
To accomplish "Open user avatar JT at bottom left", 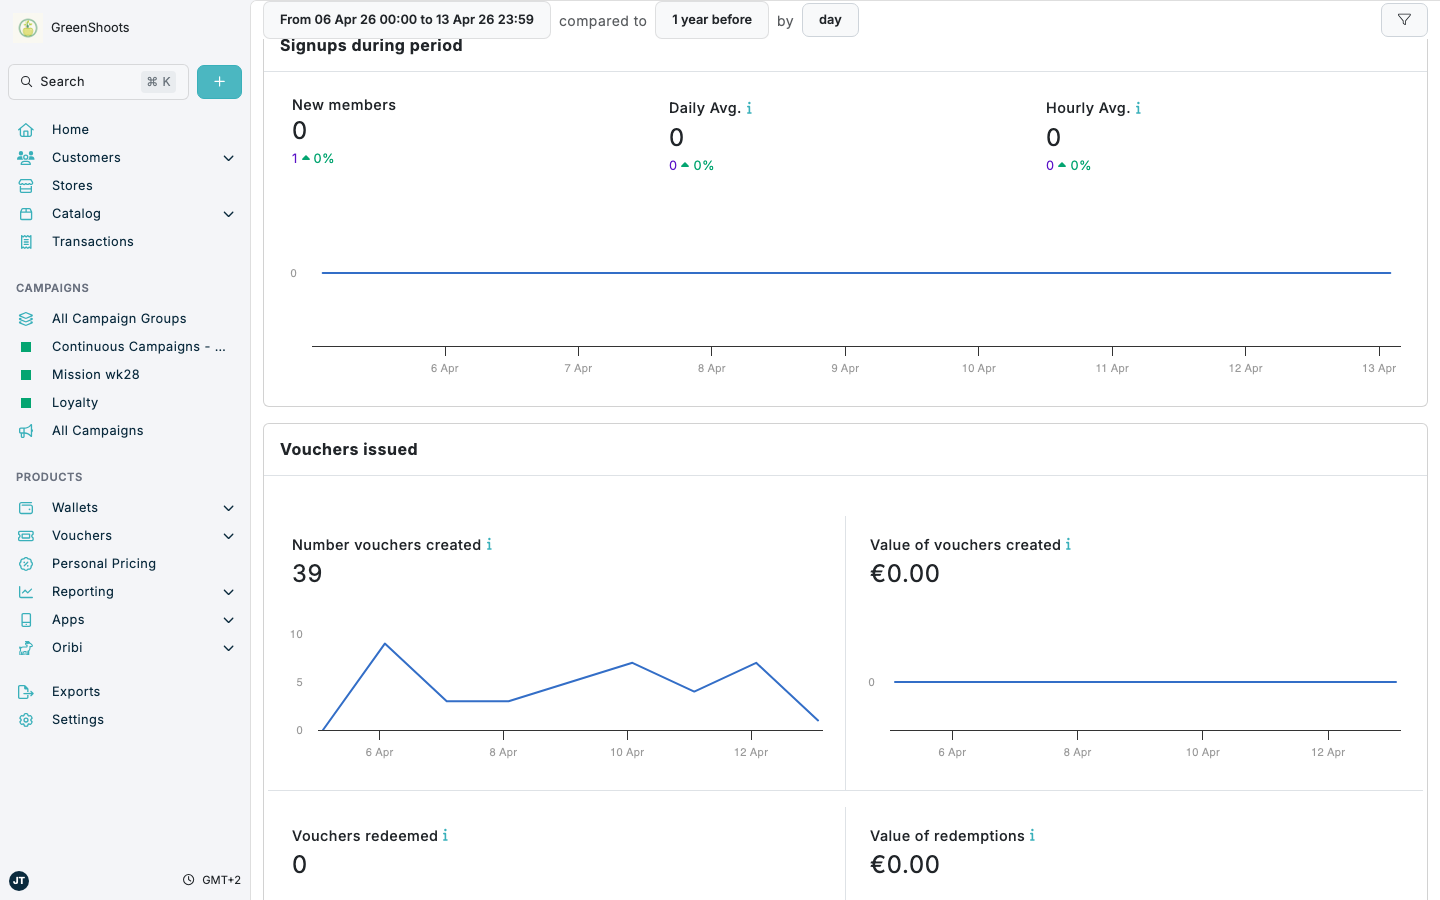I will pos(19,880).
